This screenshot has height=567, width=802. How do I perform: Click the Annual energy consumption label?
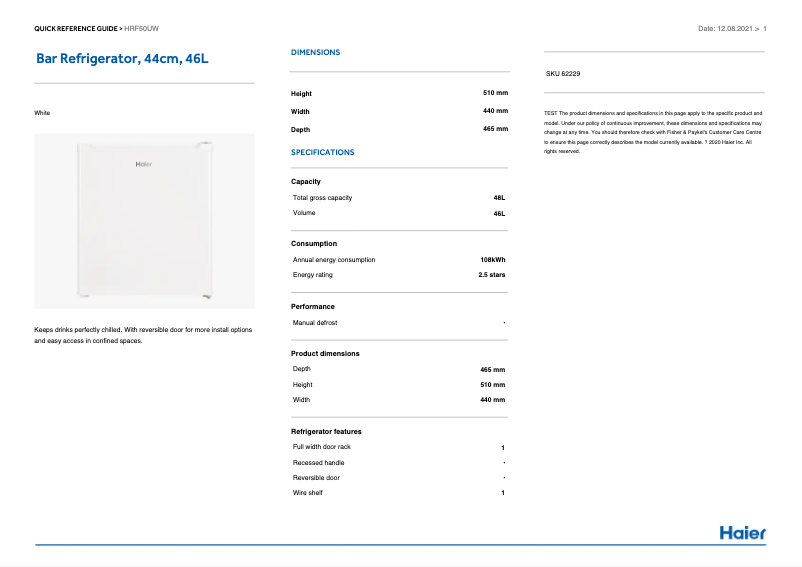coord(334,259)
